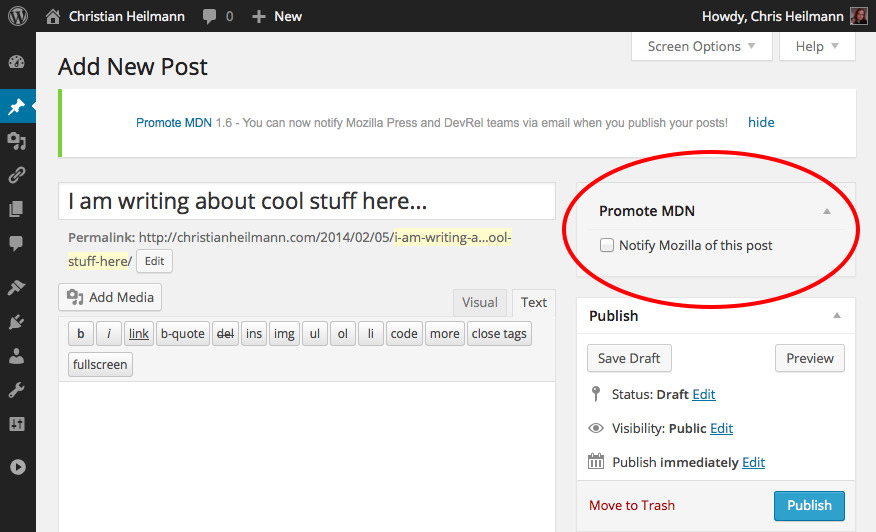Collapse the Promote MDN panel
Image resolution: width=876 pixels, height=532 pixels.
coord(827,211)
